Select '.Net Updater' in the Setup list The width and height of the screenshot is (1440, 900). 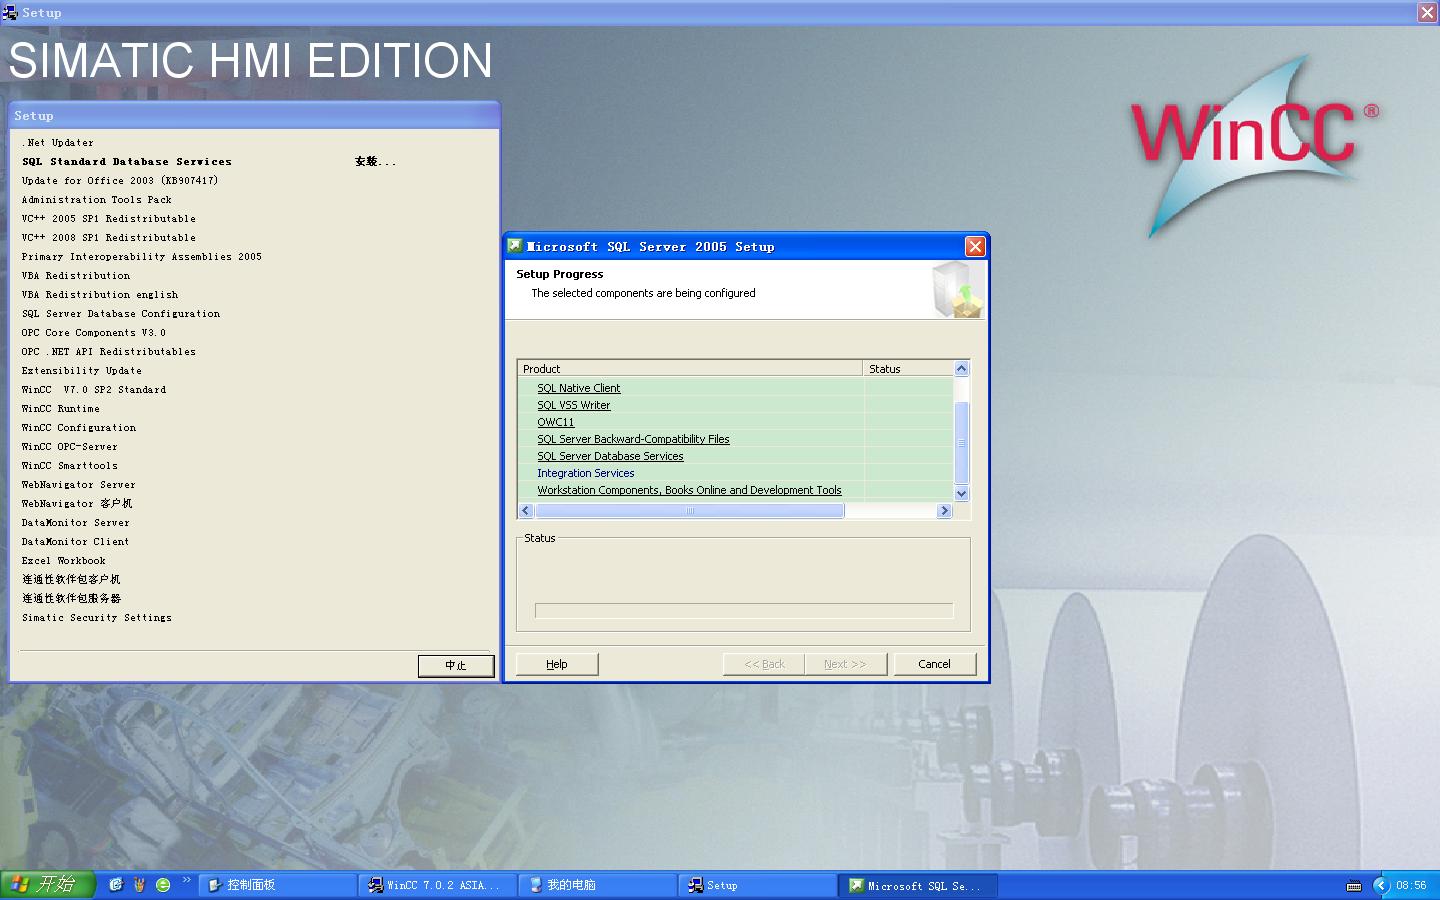click(58, 143)
